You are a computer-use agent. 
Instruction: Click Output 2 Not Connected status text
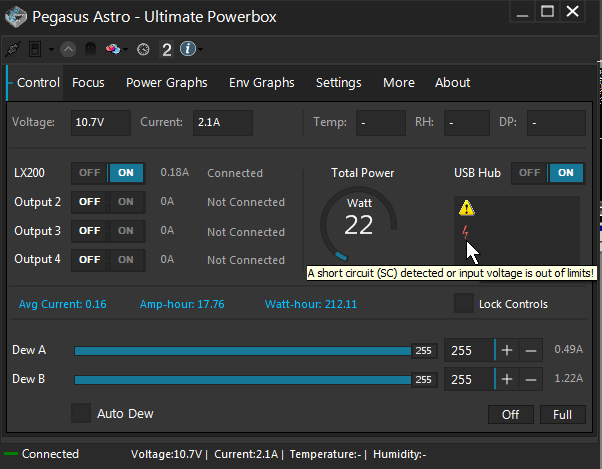[246, 202]
